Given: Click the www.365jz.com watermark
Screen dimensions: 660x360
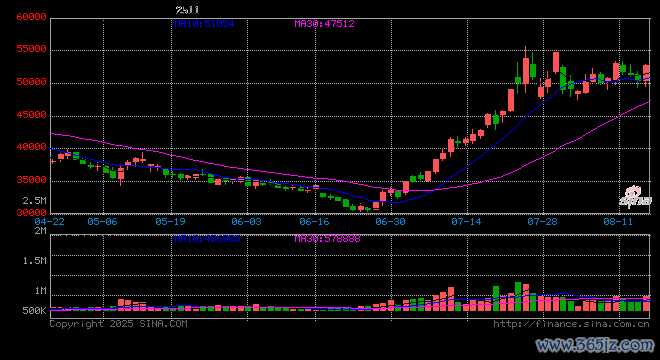Looking at the screenshot, I should [x=595, y=345].
